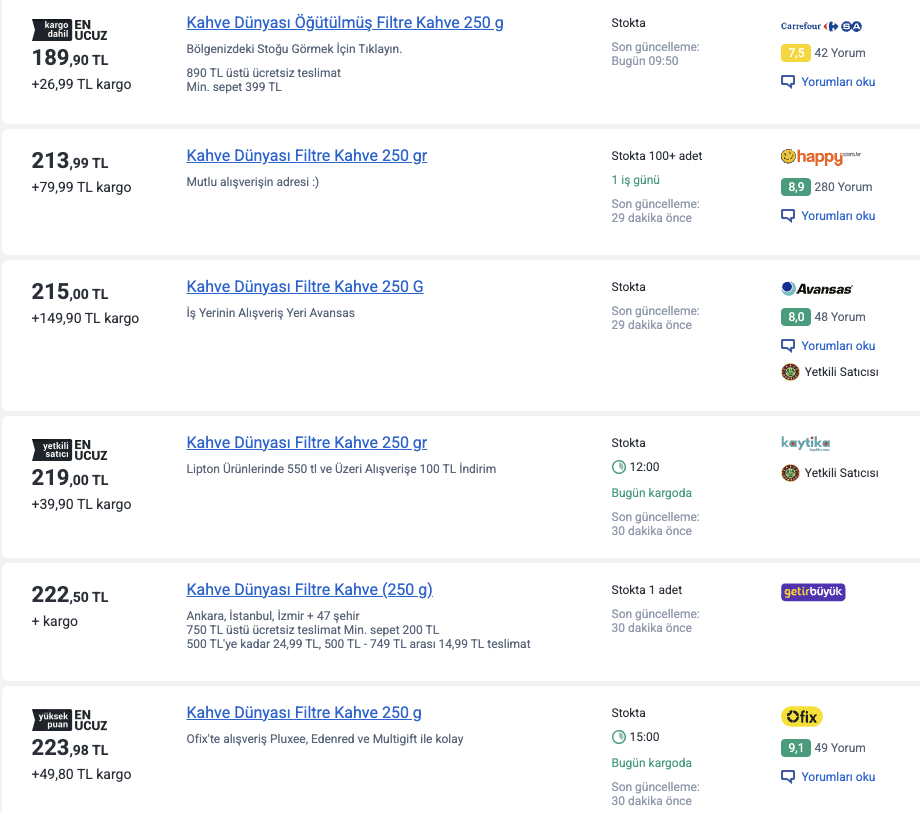Click the 7,5 rating badge for Carrefour
920x813 pixels.
tap(795, 53)
